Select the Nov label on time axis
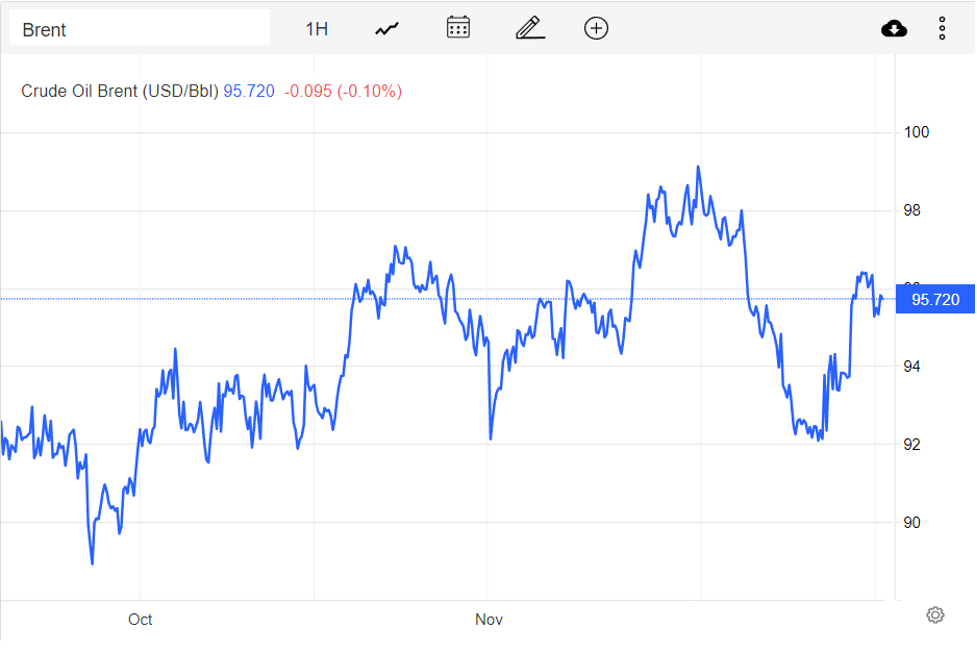 coord(488,620)
